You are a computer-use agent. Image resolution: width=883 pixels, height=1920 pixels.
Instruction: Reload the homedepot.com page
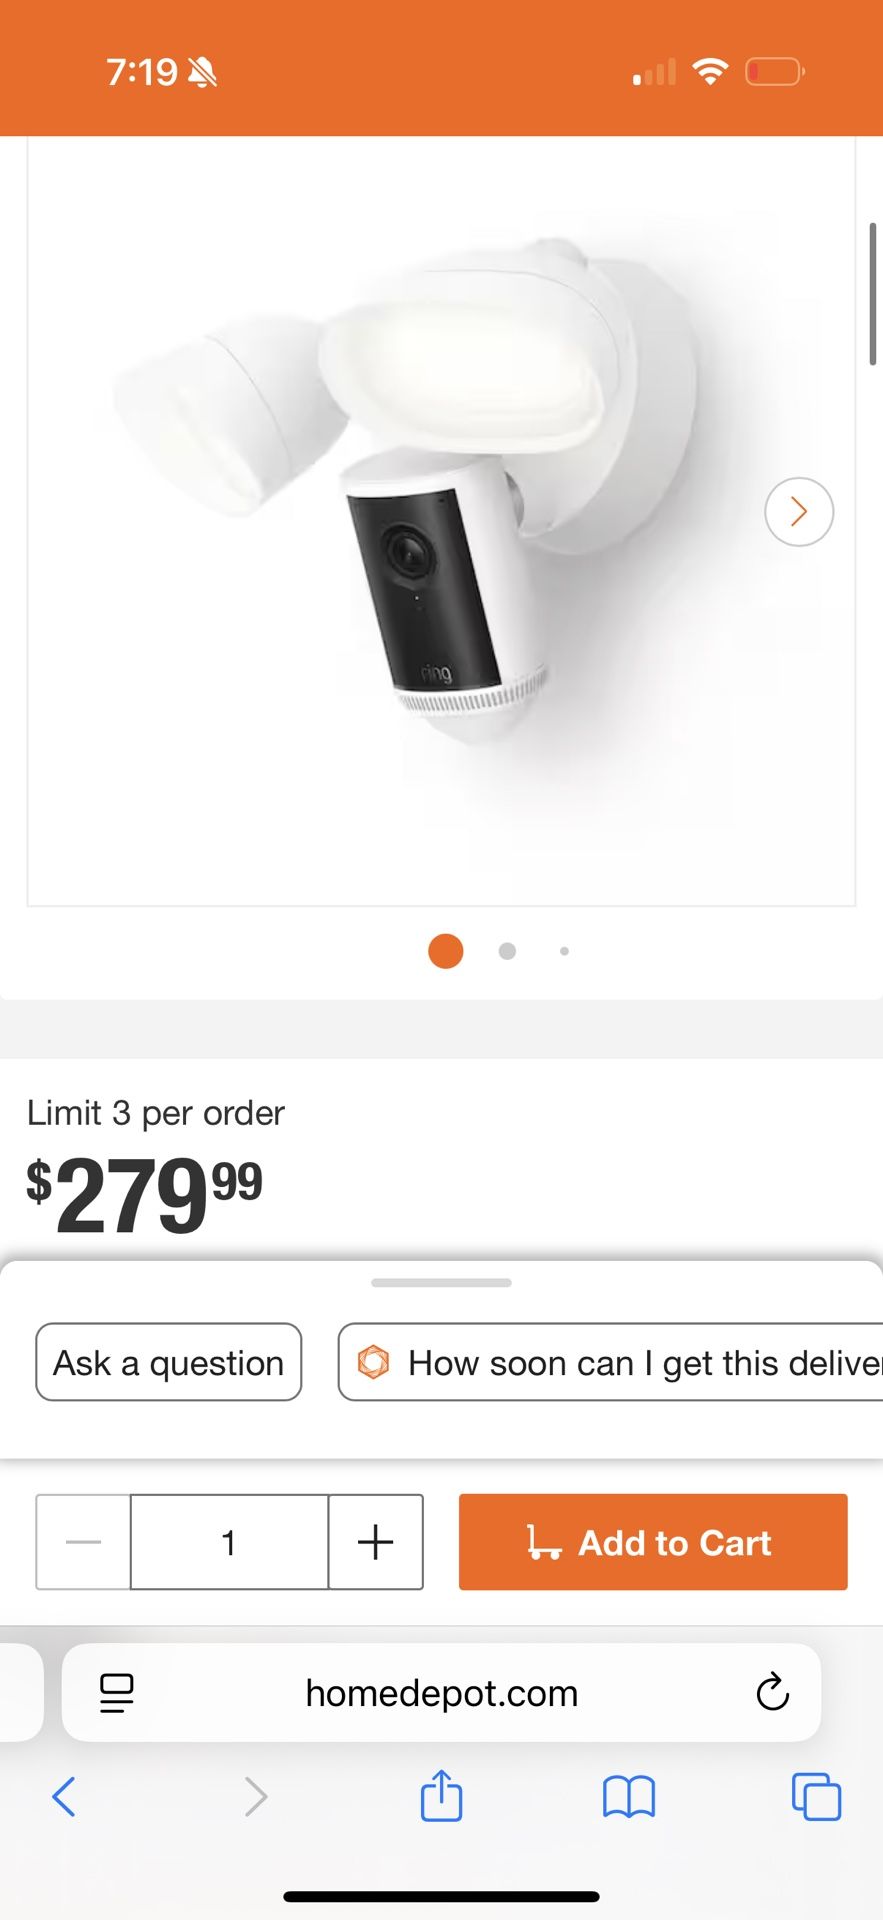point(772,1692)
